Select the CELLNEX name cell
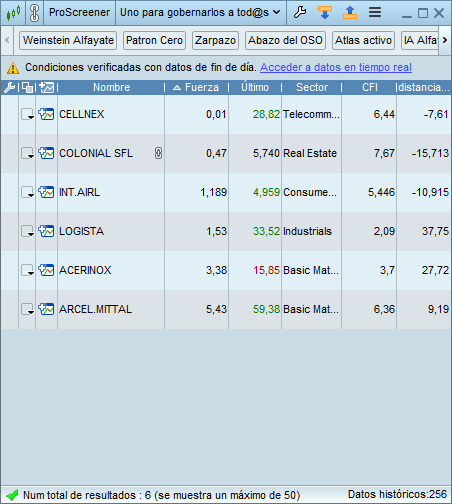Screen dimensions: 452x504 [x=111, y=114]
